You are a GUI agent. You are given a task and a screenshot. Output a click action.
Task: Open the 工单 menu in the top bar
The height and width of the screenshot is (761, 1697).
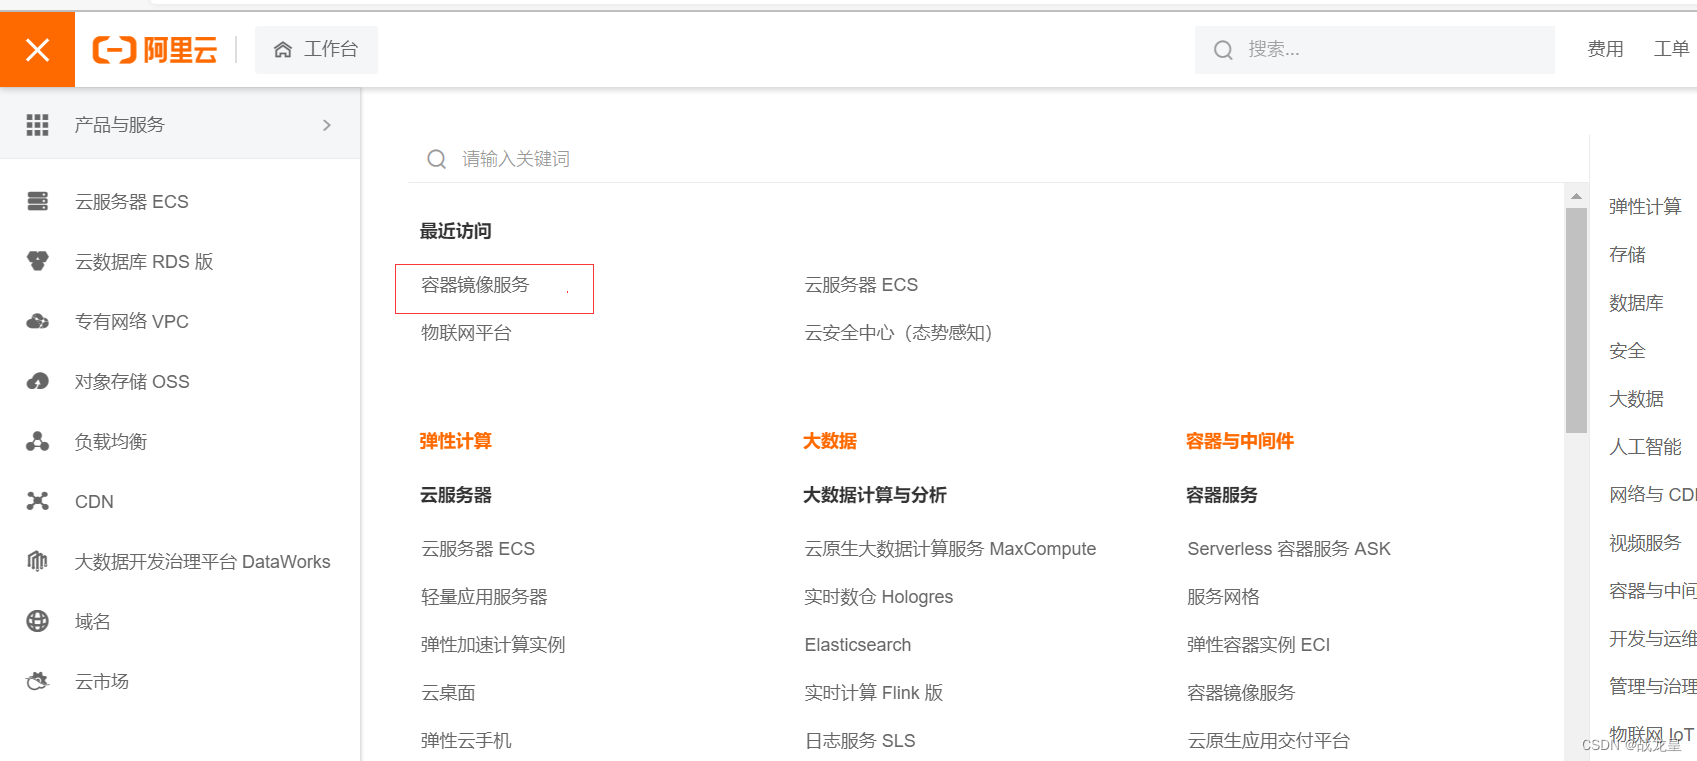point(1671,49)
